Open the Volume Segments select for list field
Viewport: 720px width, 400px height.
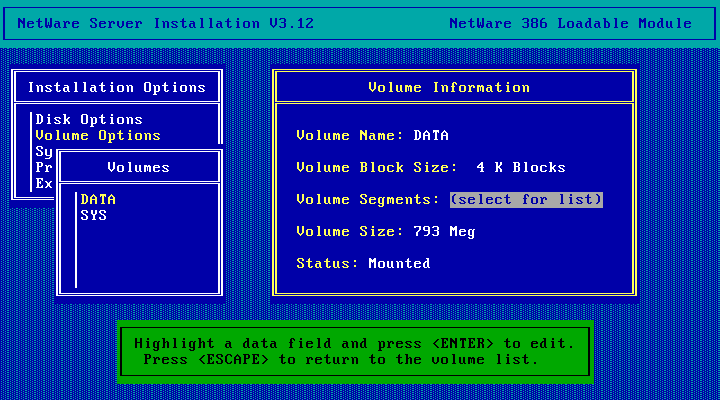[x=526, y=200]
